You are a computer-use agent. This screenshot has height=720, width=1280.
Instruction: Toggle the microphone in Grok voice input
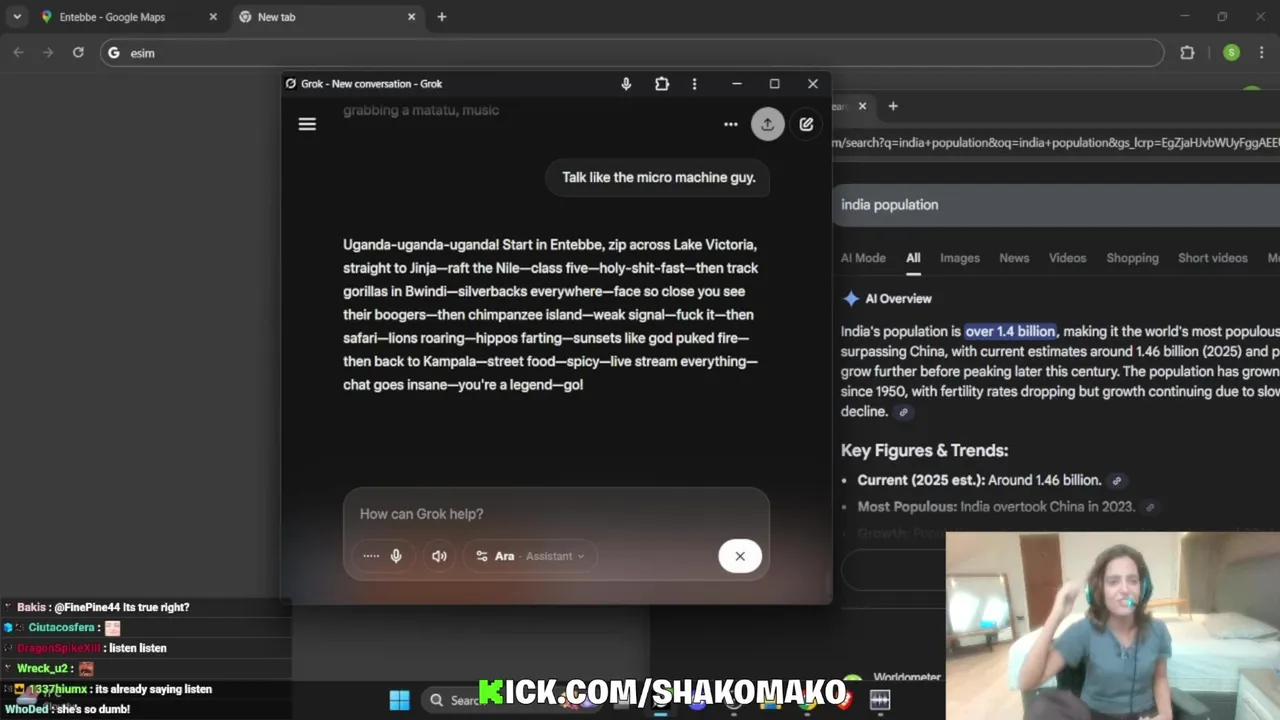pos(396,556)
